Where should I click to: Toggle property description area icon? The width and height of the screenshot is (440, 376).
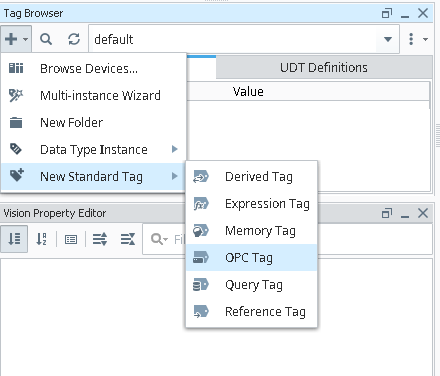coord(71,239)
